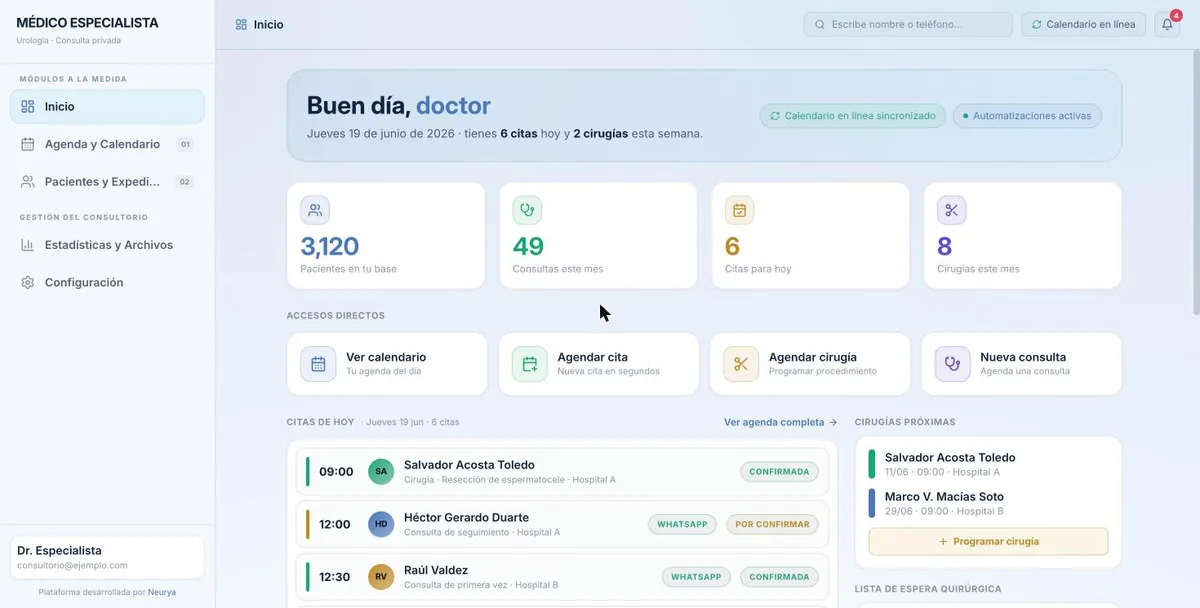Image resolution: width=1200 pixels, height=608 pixels.
Task: Click the SA avatar of Salvador Acosta Toledo
Action: (x=381, y=472)
